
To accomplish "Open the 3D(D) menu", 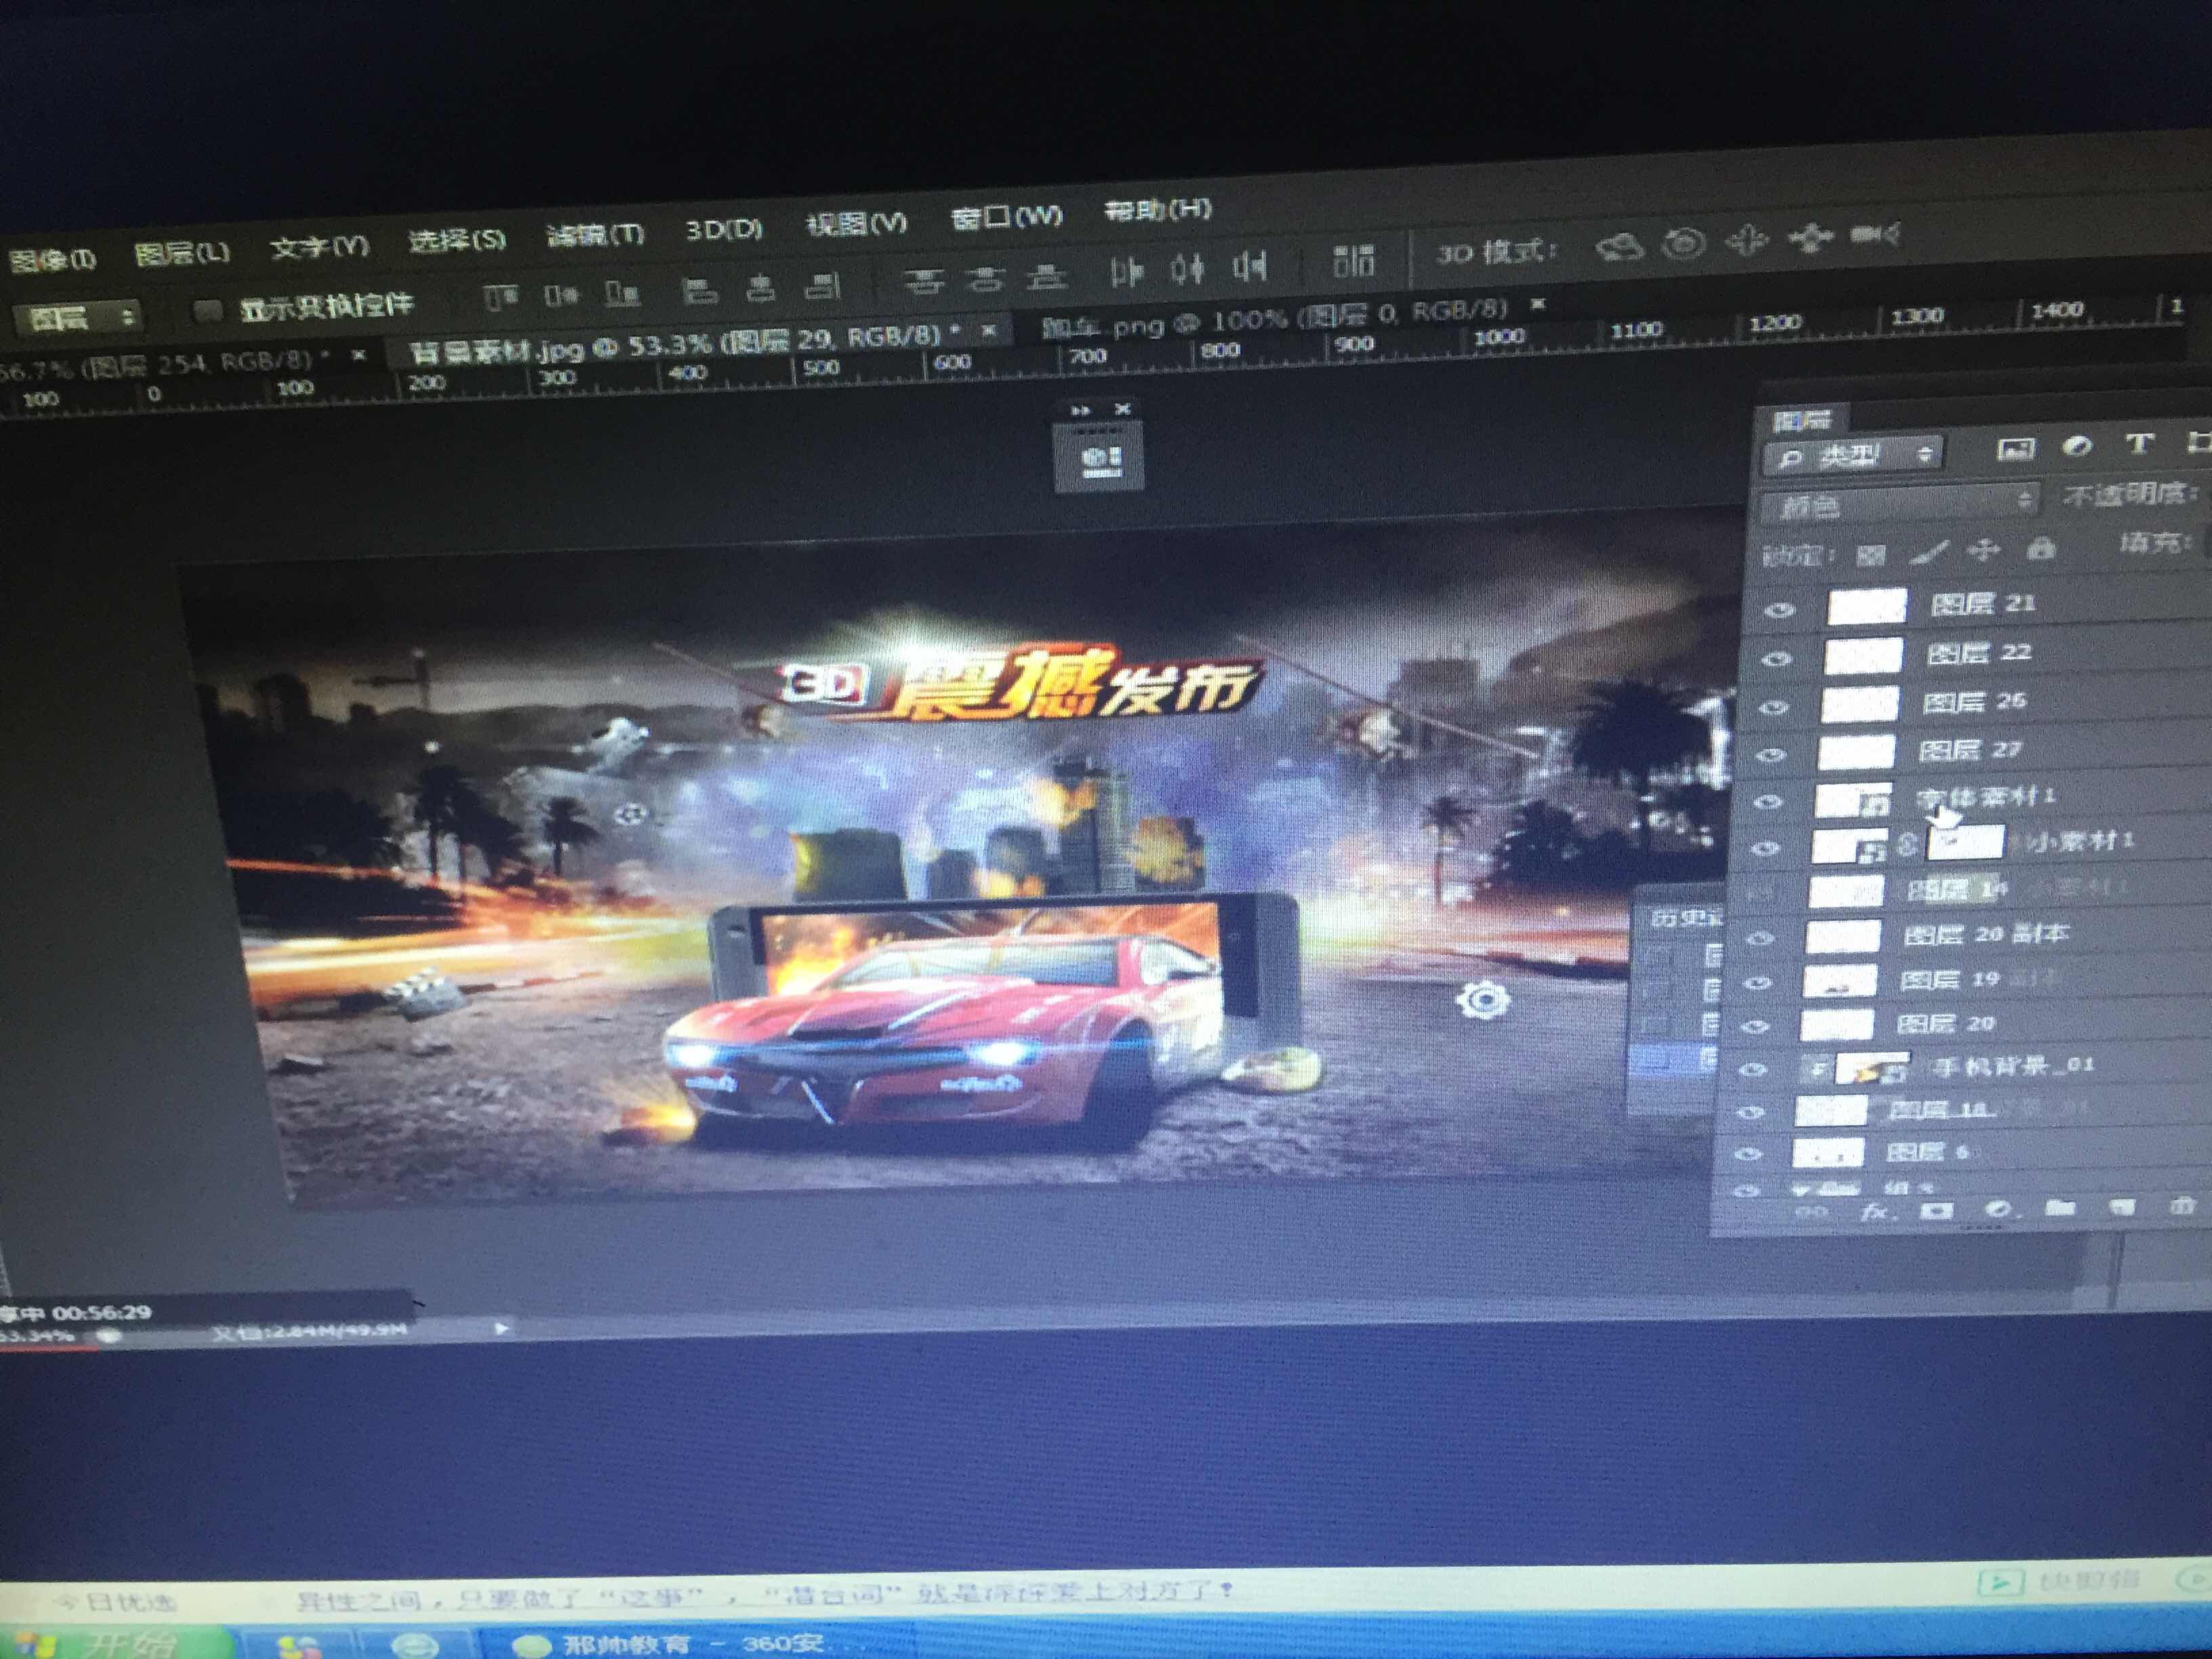I will pos(724,230).
